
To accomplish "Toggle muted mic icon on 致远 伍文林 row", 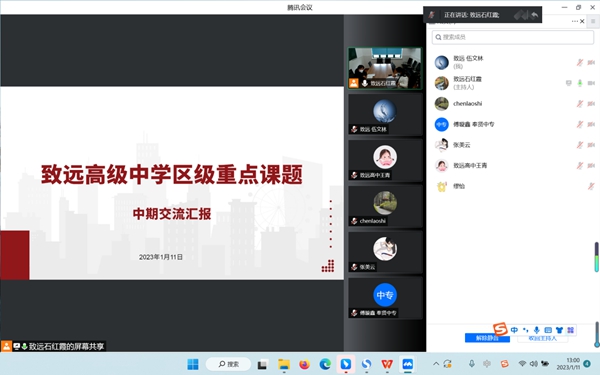I will coord(580,62).
